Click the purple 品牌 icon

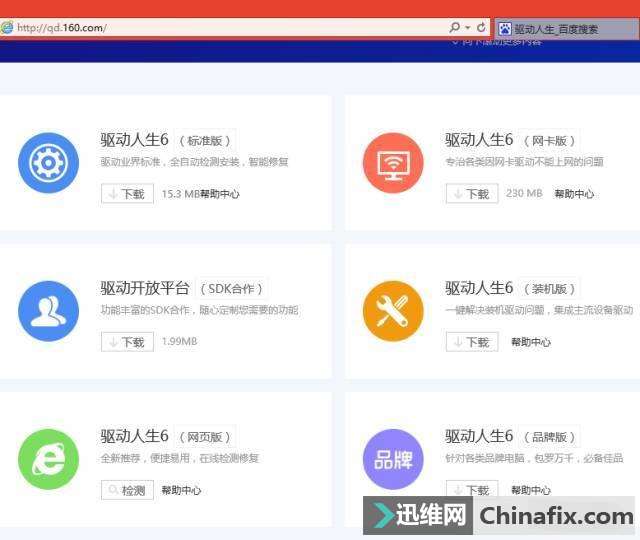coord(393,459)
